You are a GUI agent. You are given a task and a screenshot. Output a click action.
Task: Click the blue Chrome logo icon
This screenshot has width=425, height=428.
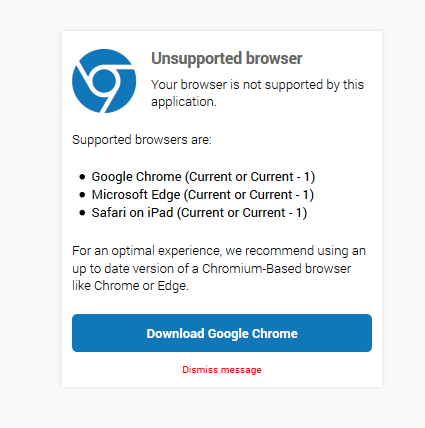[x=104, y=81]
